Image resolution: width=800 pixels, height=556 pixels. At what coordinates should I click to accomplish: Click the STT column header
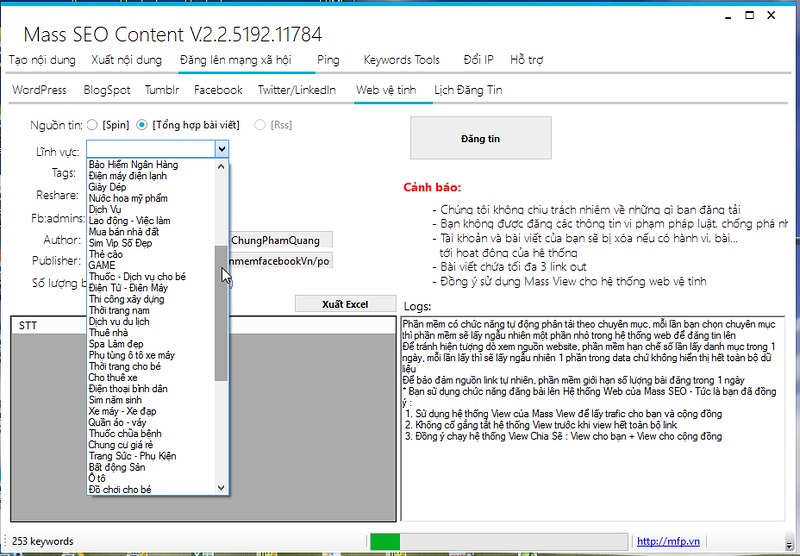tap(28, 325)
